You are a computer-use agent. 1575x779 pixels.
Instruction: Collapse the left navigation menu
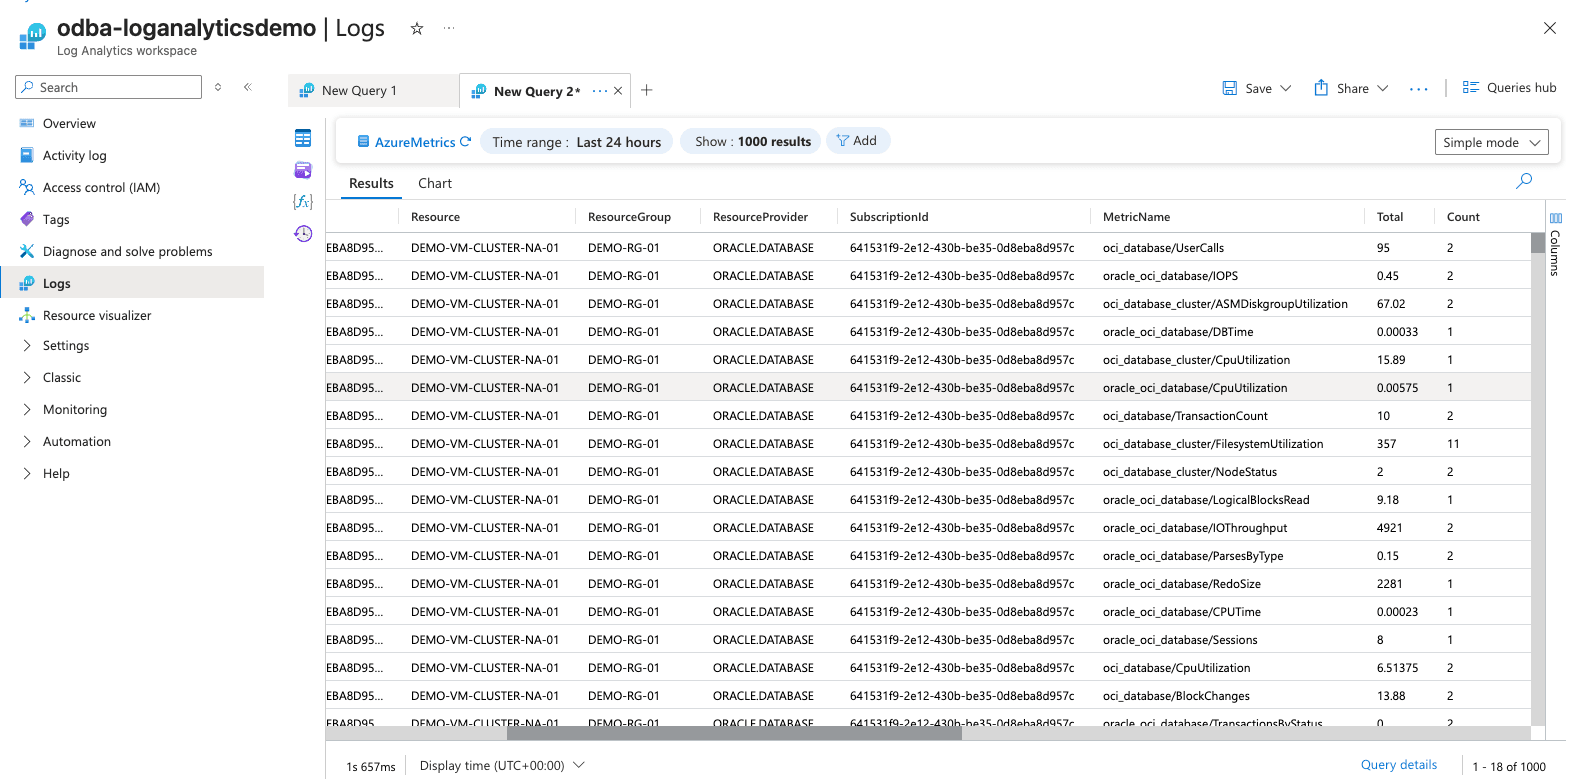click(x=248, y=87)
